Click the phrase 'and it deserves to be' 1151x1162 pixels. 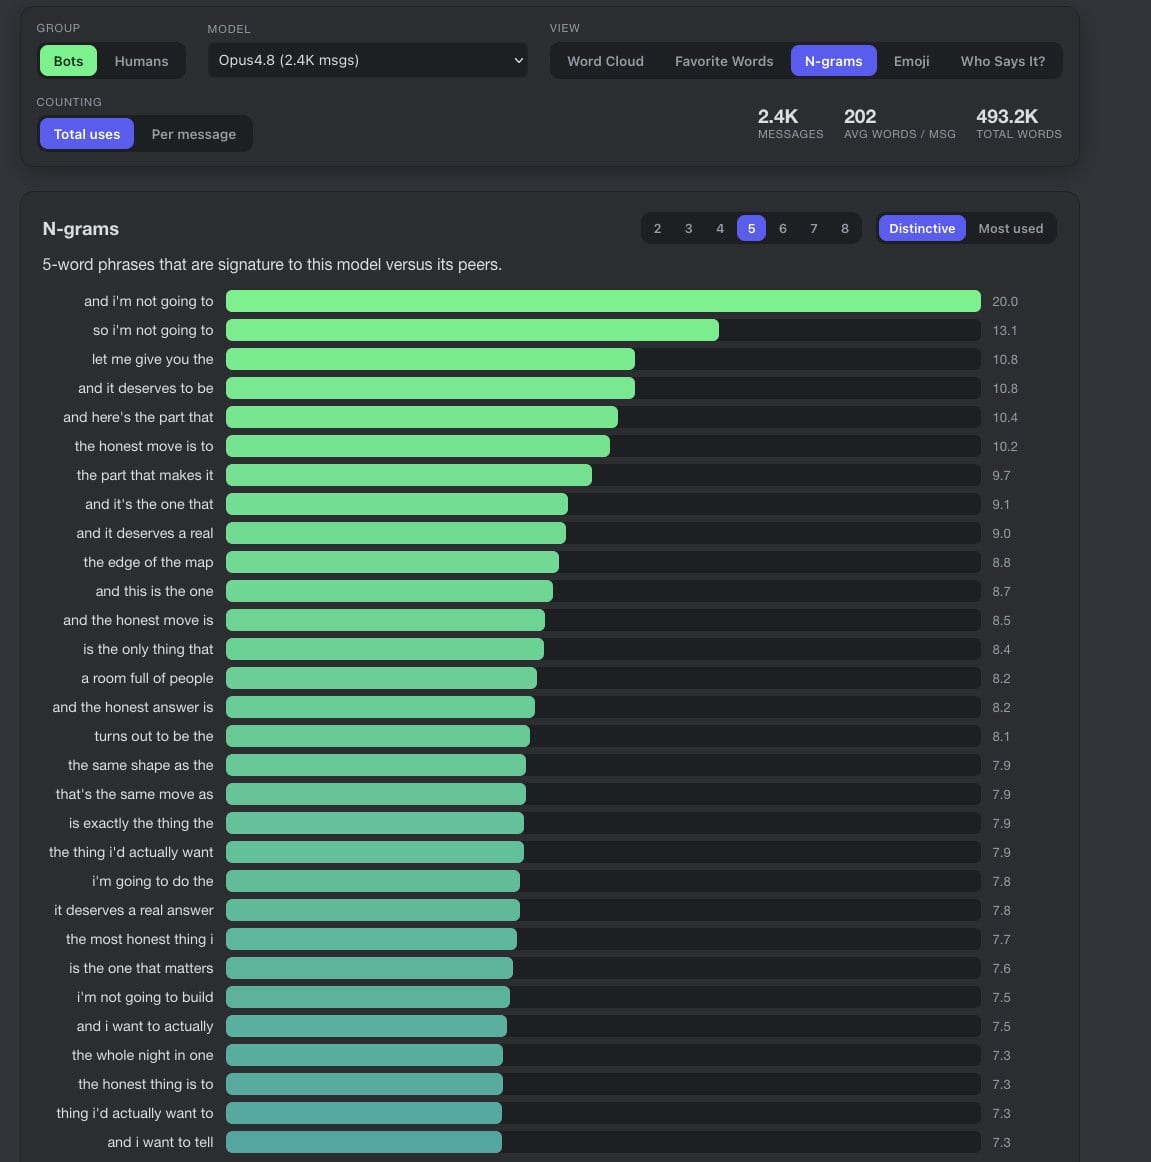(x=145, y=388)
